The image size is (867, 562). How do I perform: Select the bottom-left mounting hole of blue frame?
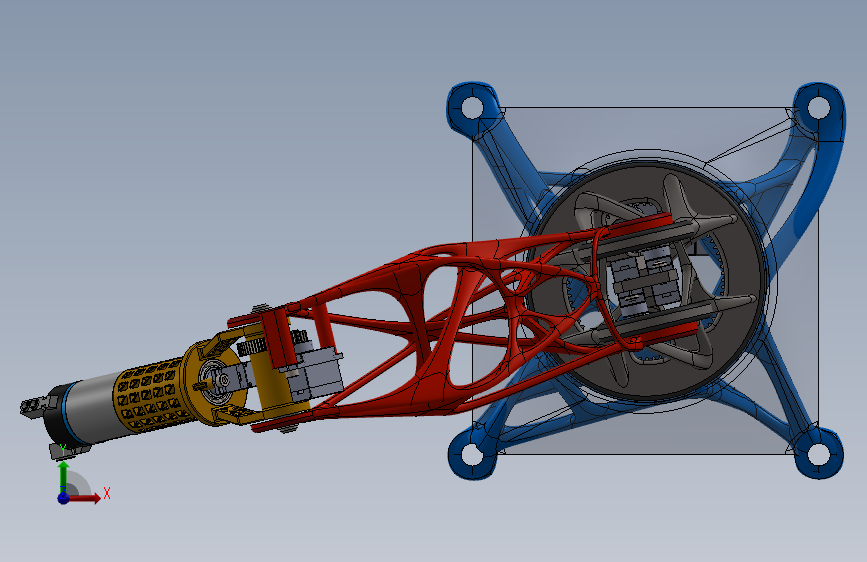[x=472, y=454]
